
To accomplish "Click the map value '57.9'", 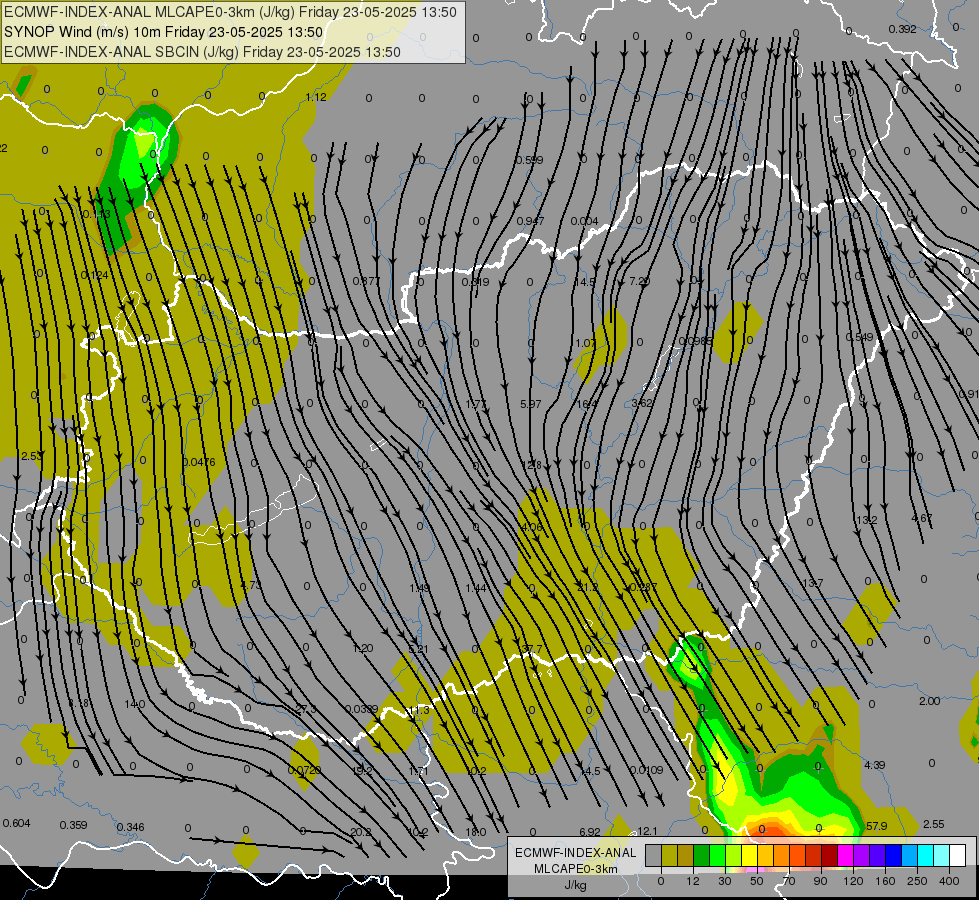I will pyautogui.click(x=877, y=826).
